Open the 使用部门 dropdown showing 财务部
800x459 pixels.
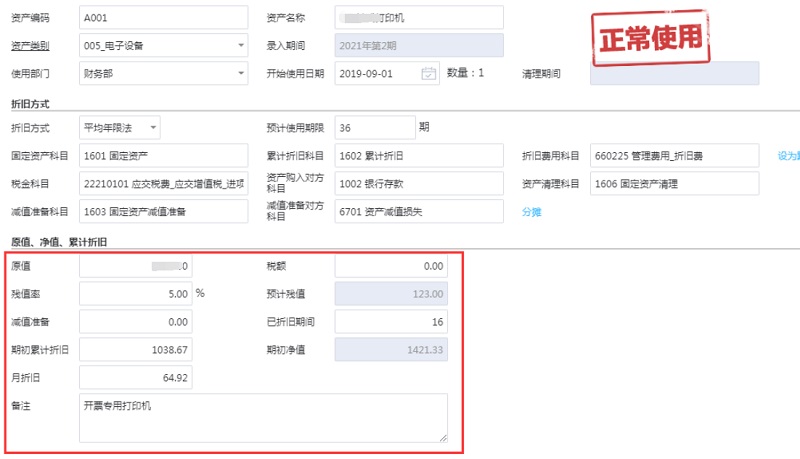241,73
